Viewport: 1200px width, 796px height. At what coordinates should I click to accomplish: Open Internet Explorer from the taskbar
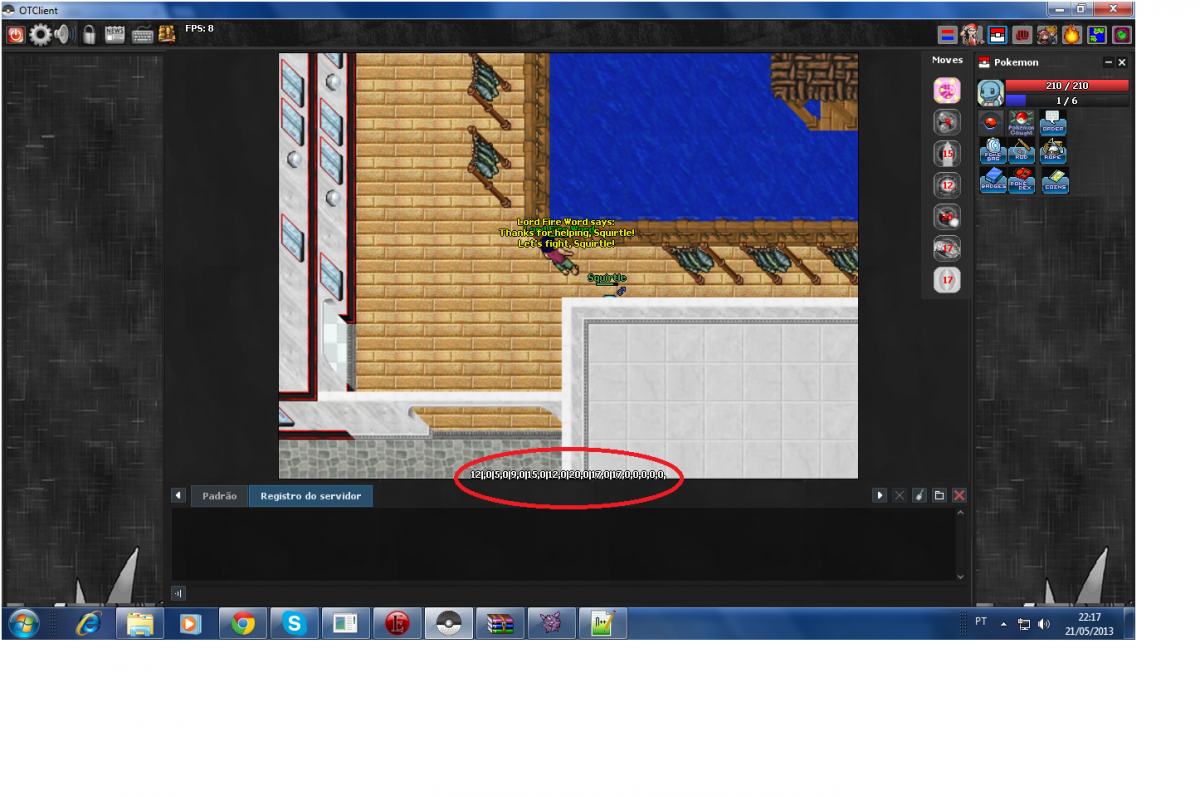click(x=90, y=623)
